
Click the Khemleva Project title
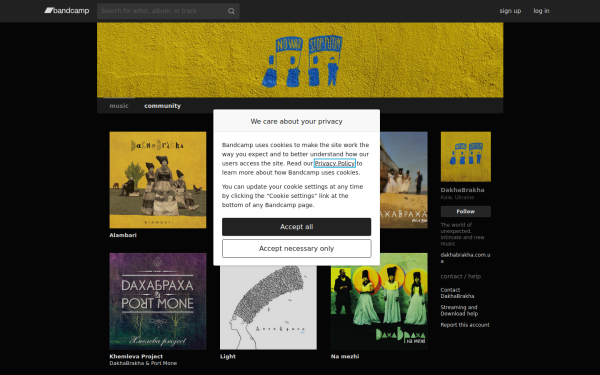(136, 356)
